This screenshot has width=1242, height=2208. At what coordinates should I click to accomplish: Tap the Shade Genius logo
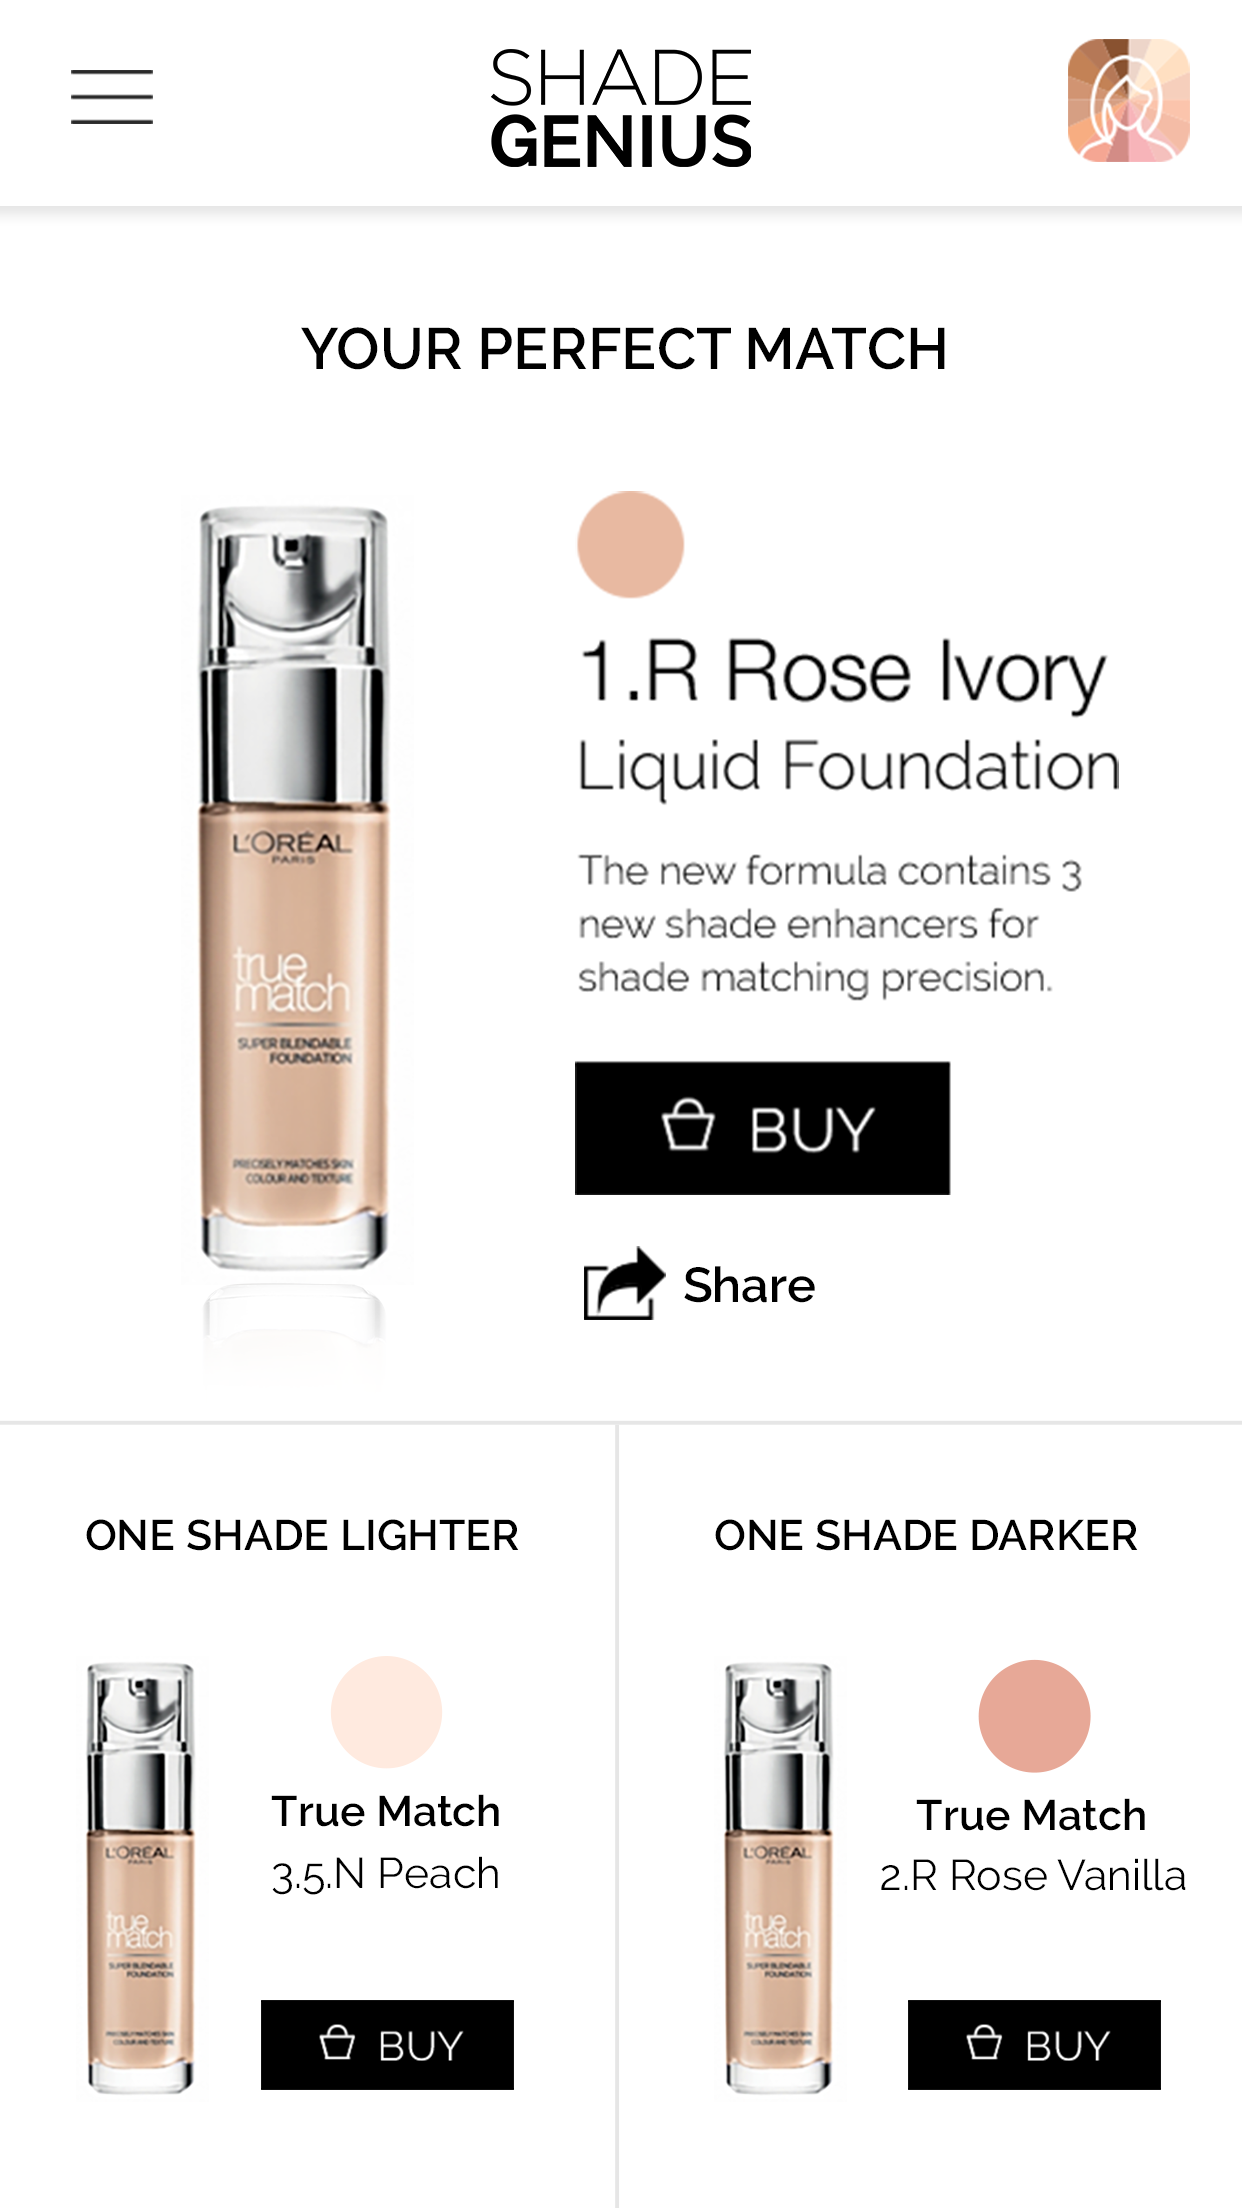click(x=621, y=107)
